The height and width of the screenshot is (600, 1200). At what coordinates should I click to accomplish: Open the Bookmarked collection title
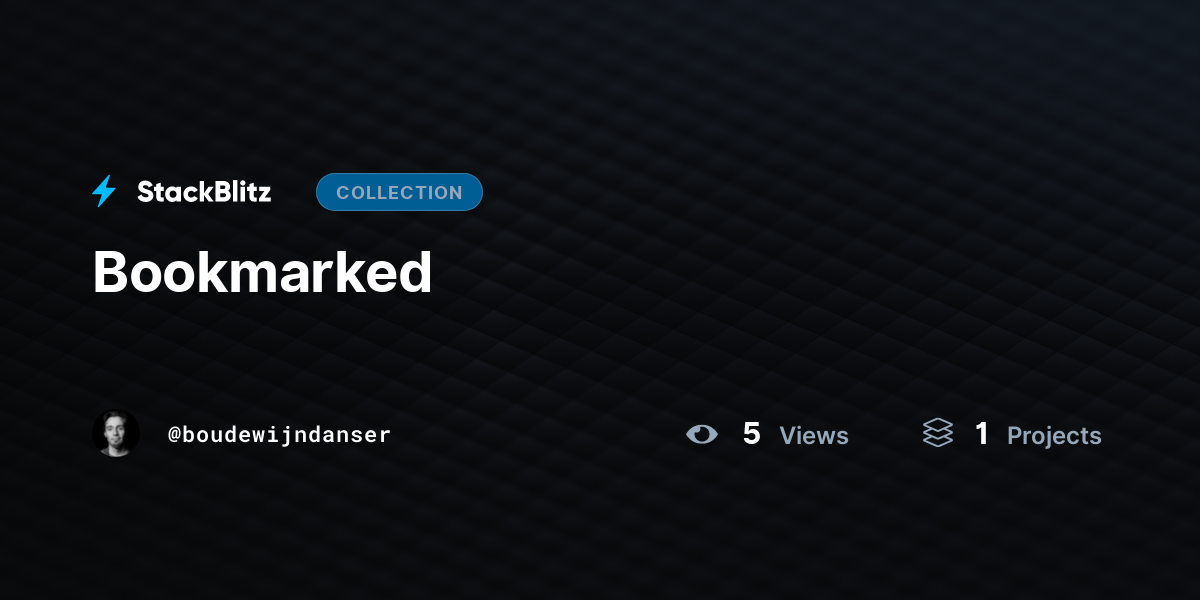(262, 271)
